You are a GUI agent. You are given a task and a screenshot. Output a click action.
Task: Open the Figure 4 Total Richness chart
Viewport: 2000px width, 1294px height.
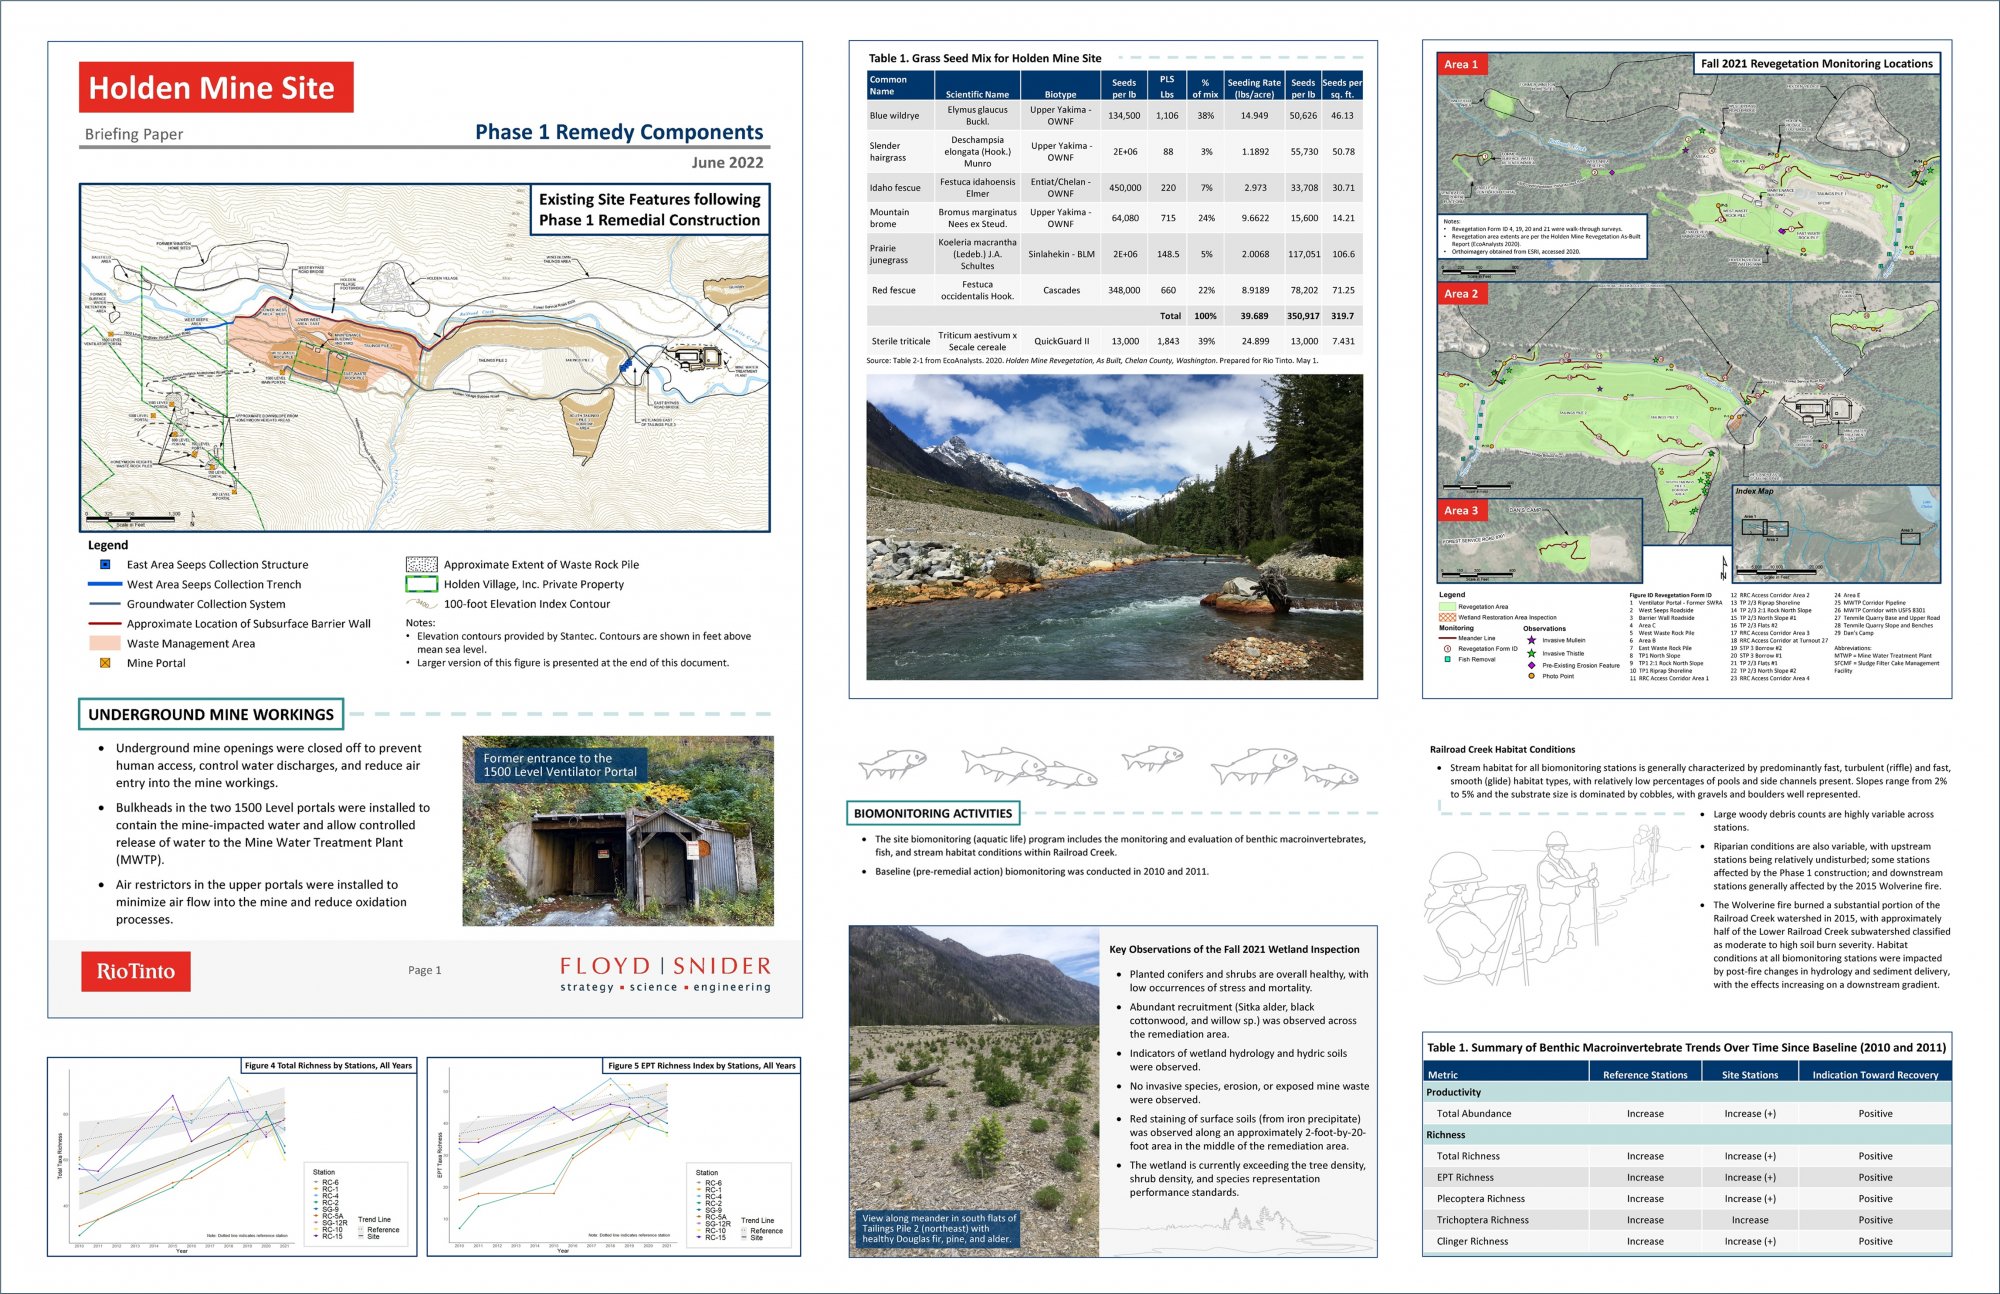232,1157
